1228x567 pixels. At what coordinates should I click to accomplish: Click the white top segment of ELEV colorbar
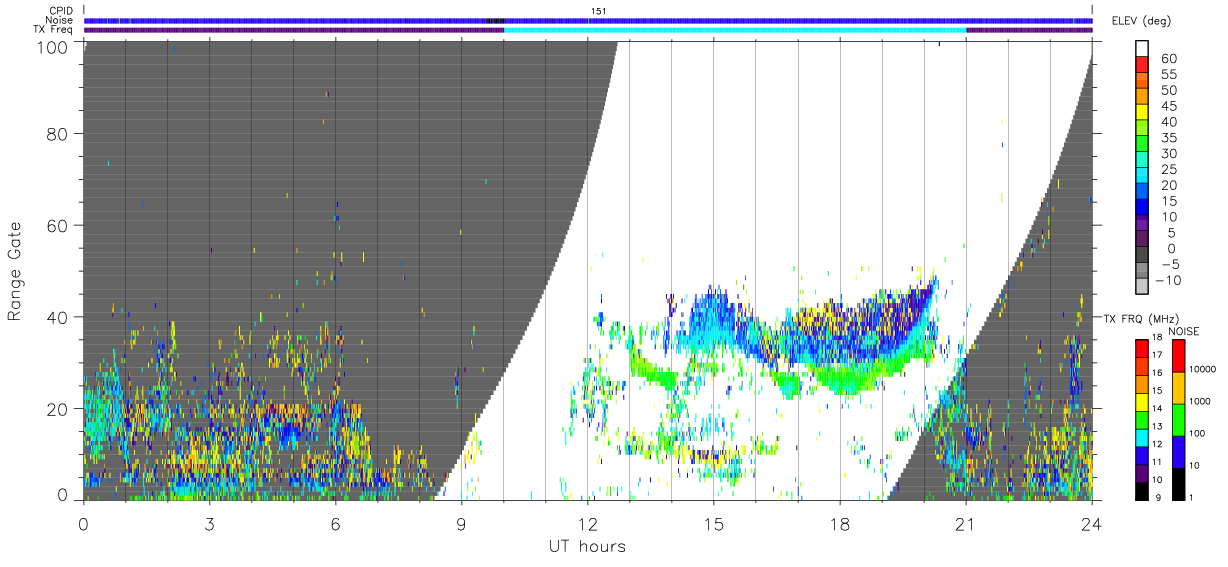[x=1142, y=49]
